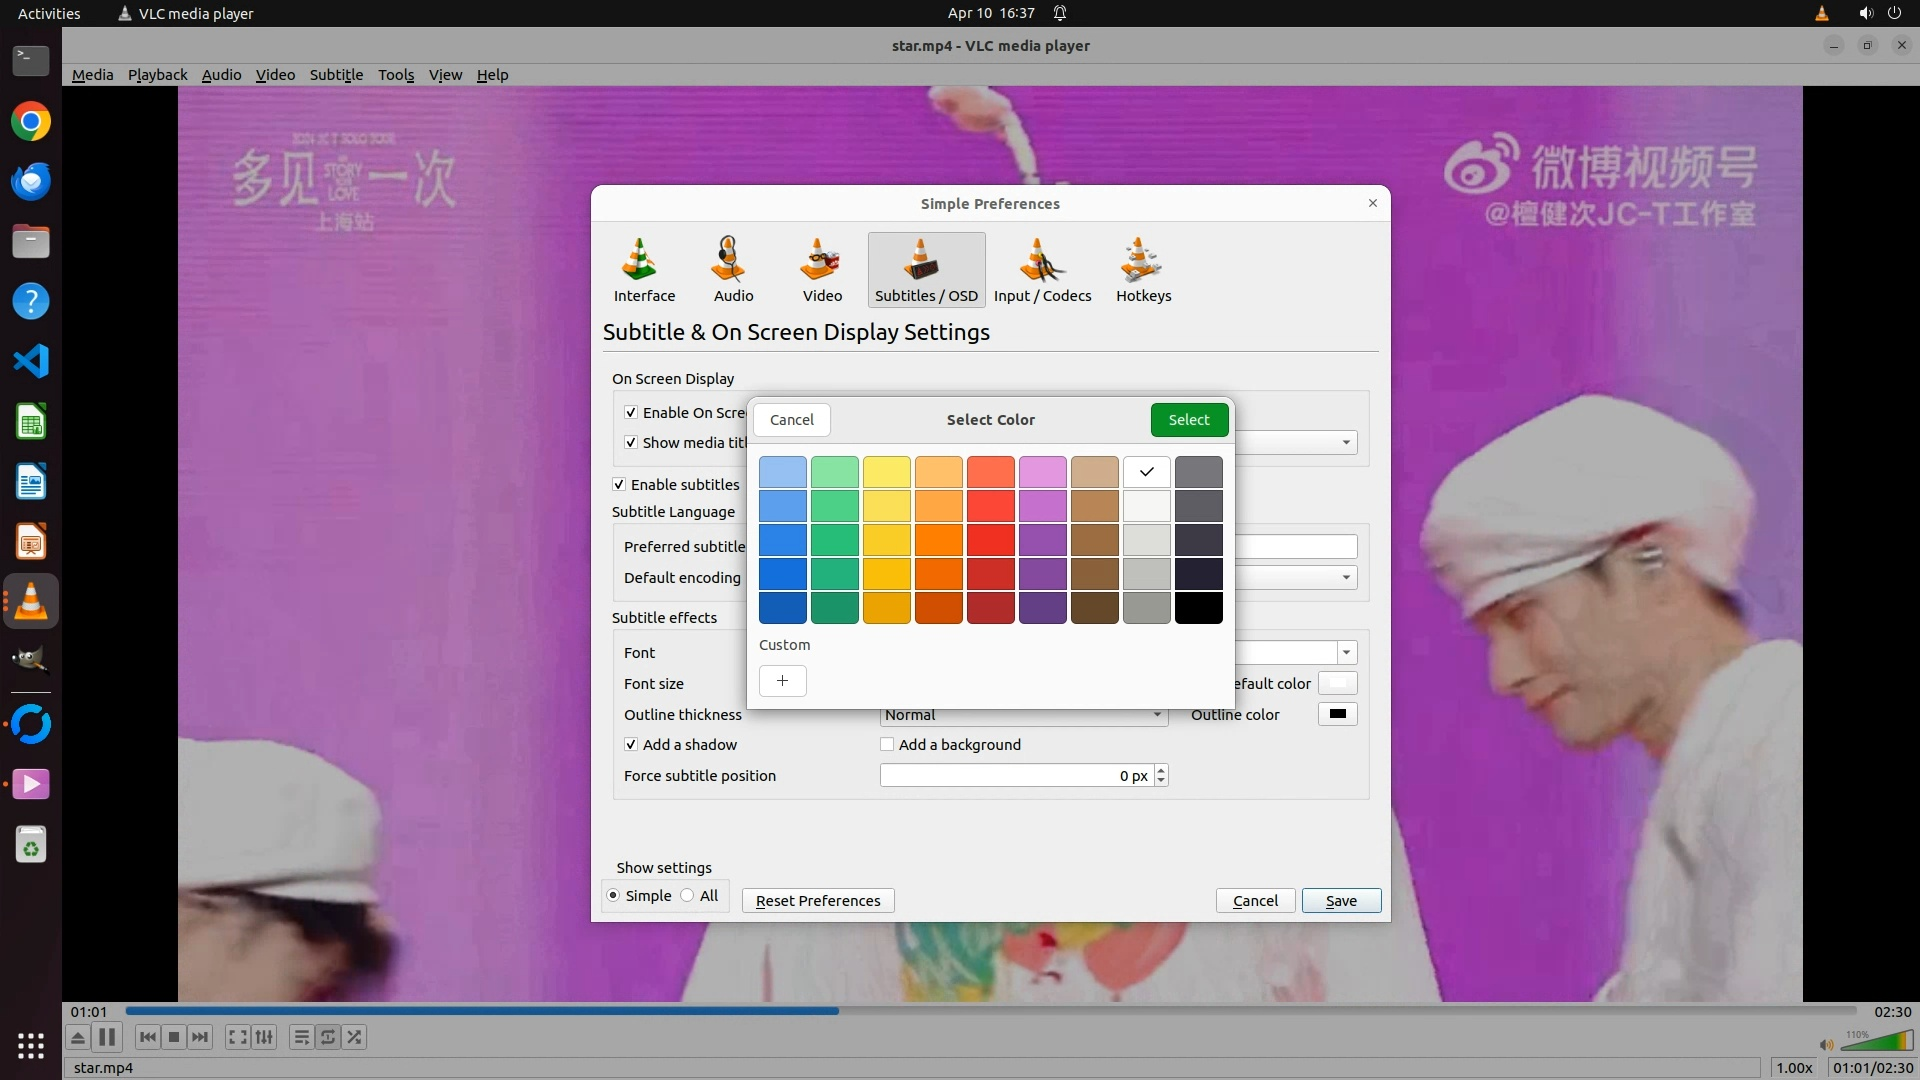The width and height of the screenshot is (1920, 1080).
Task: Enable Add a background checkbox
Action: click(887, 745)
